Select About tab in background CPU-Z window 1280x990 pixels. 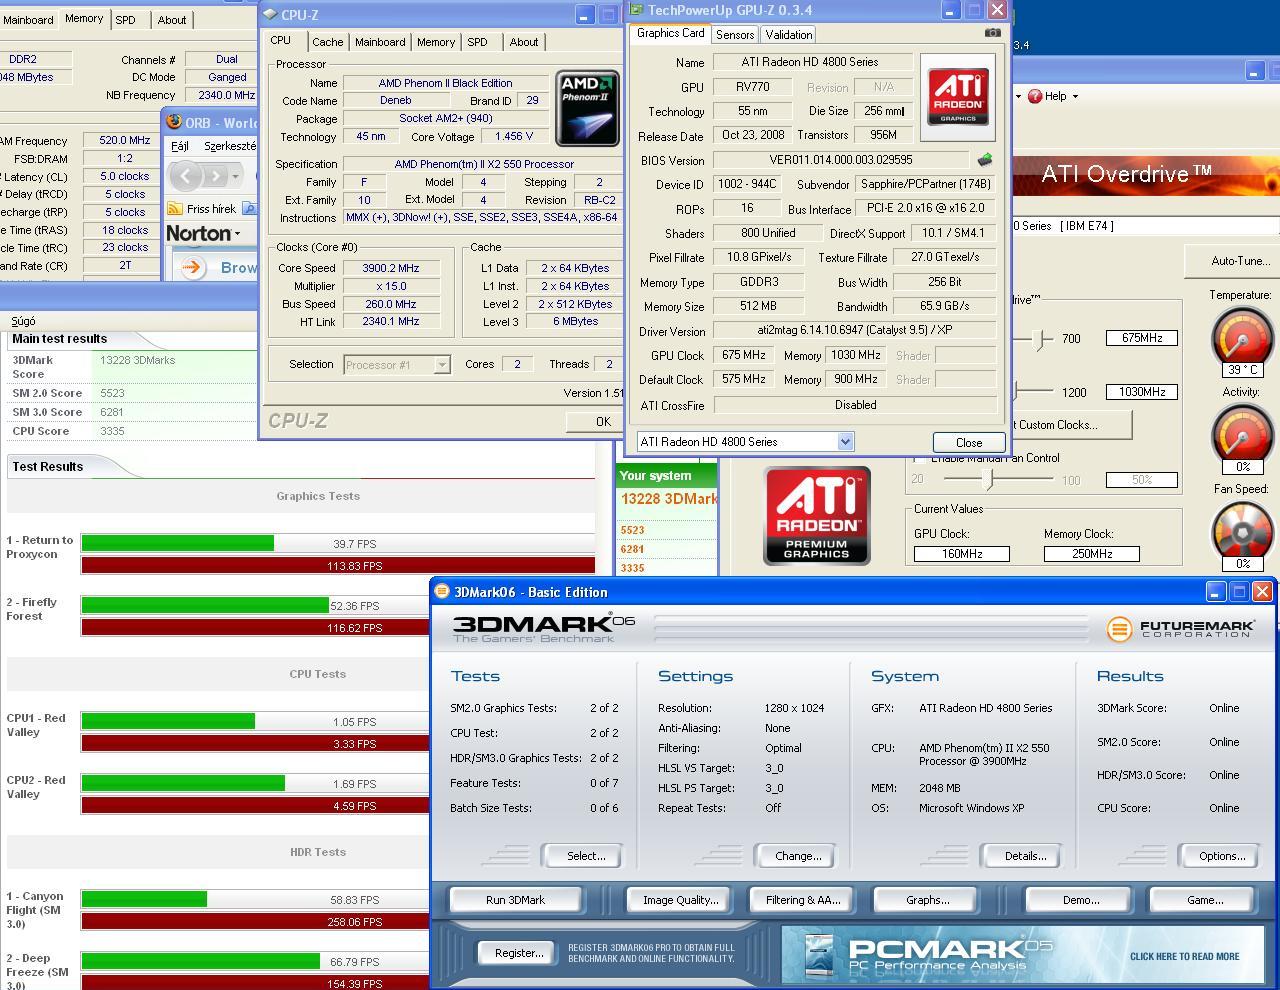[171, 19]
